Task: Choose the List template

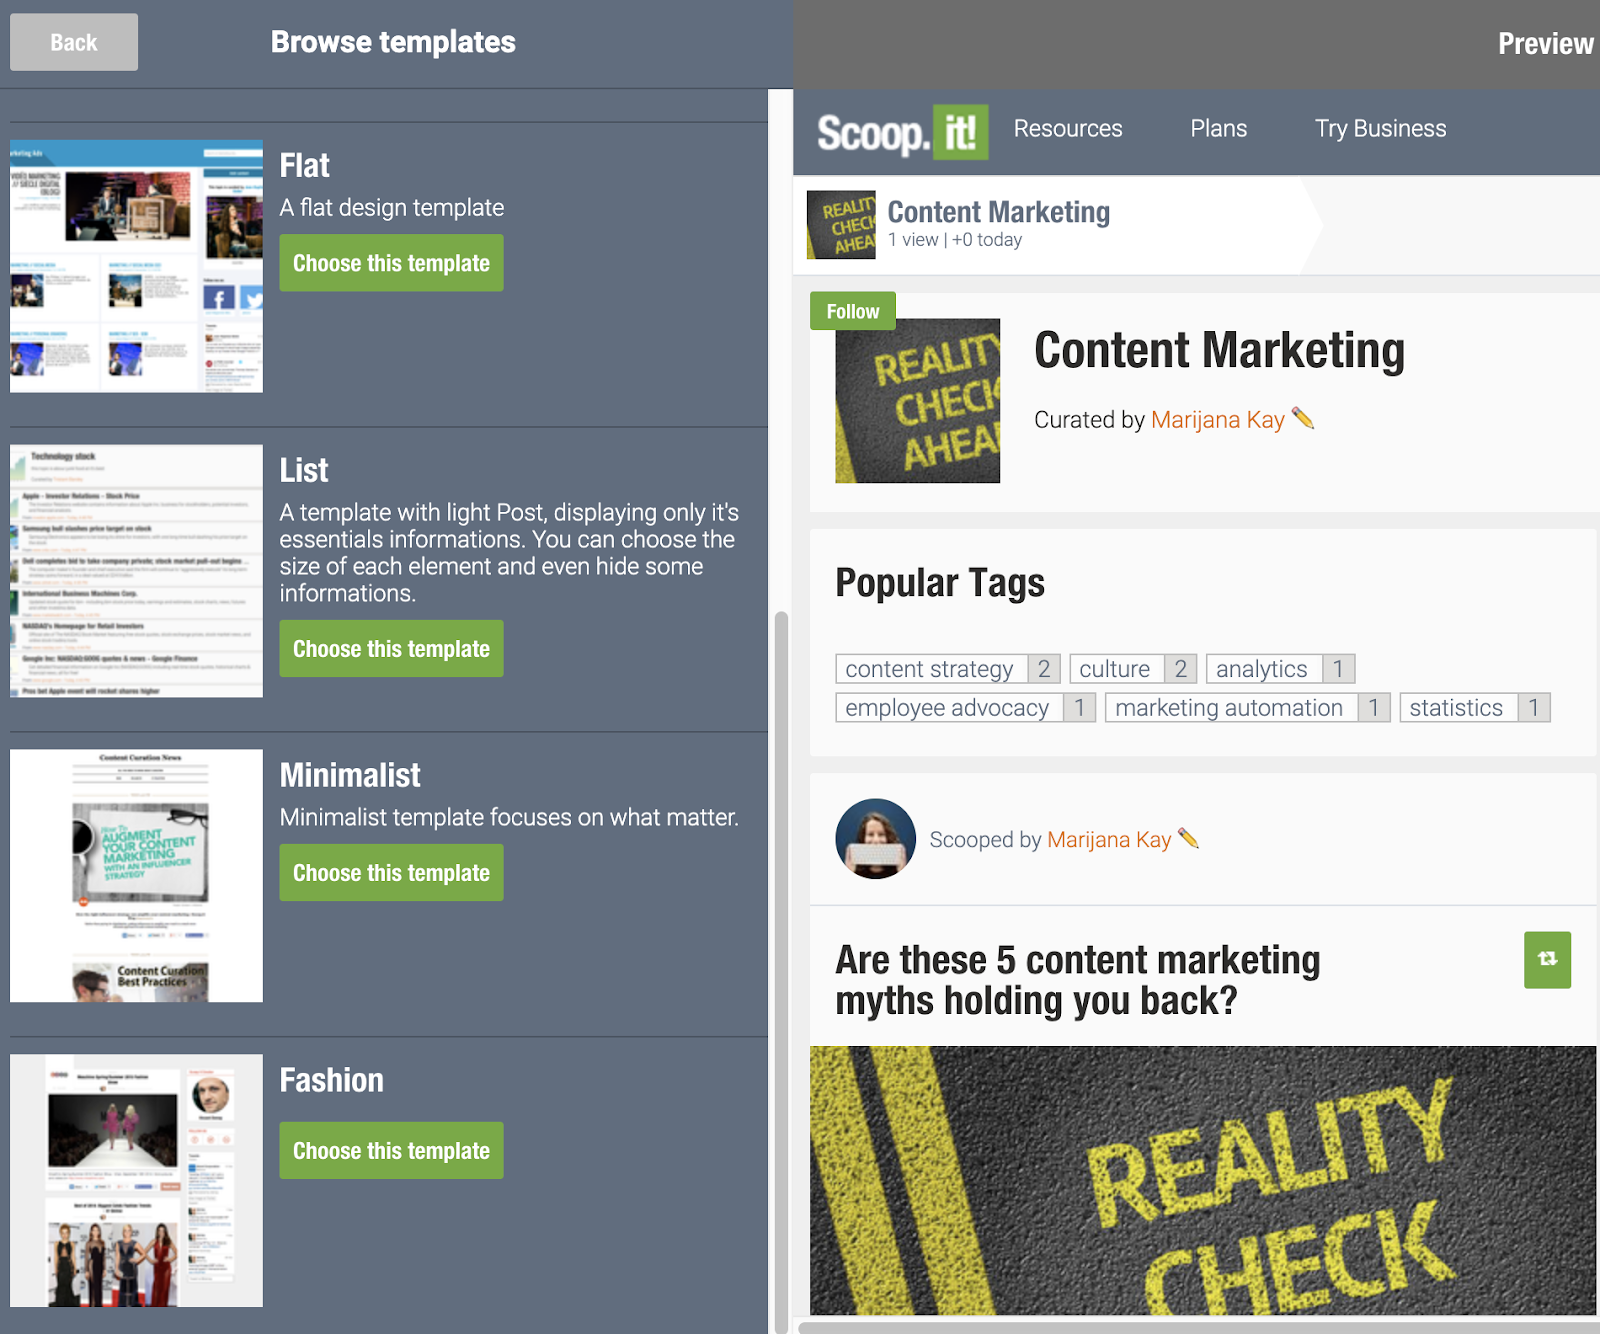Action: pos(391,649)
